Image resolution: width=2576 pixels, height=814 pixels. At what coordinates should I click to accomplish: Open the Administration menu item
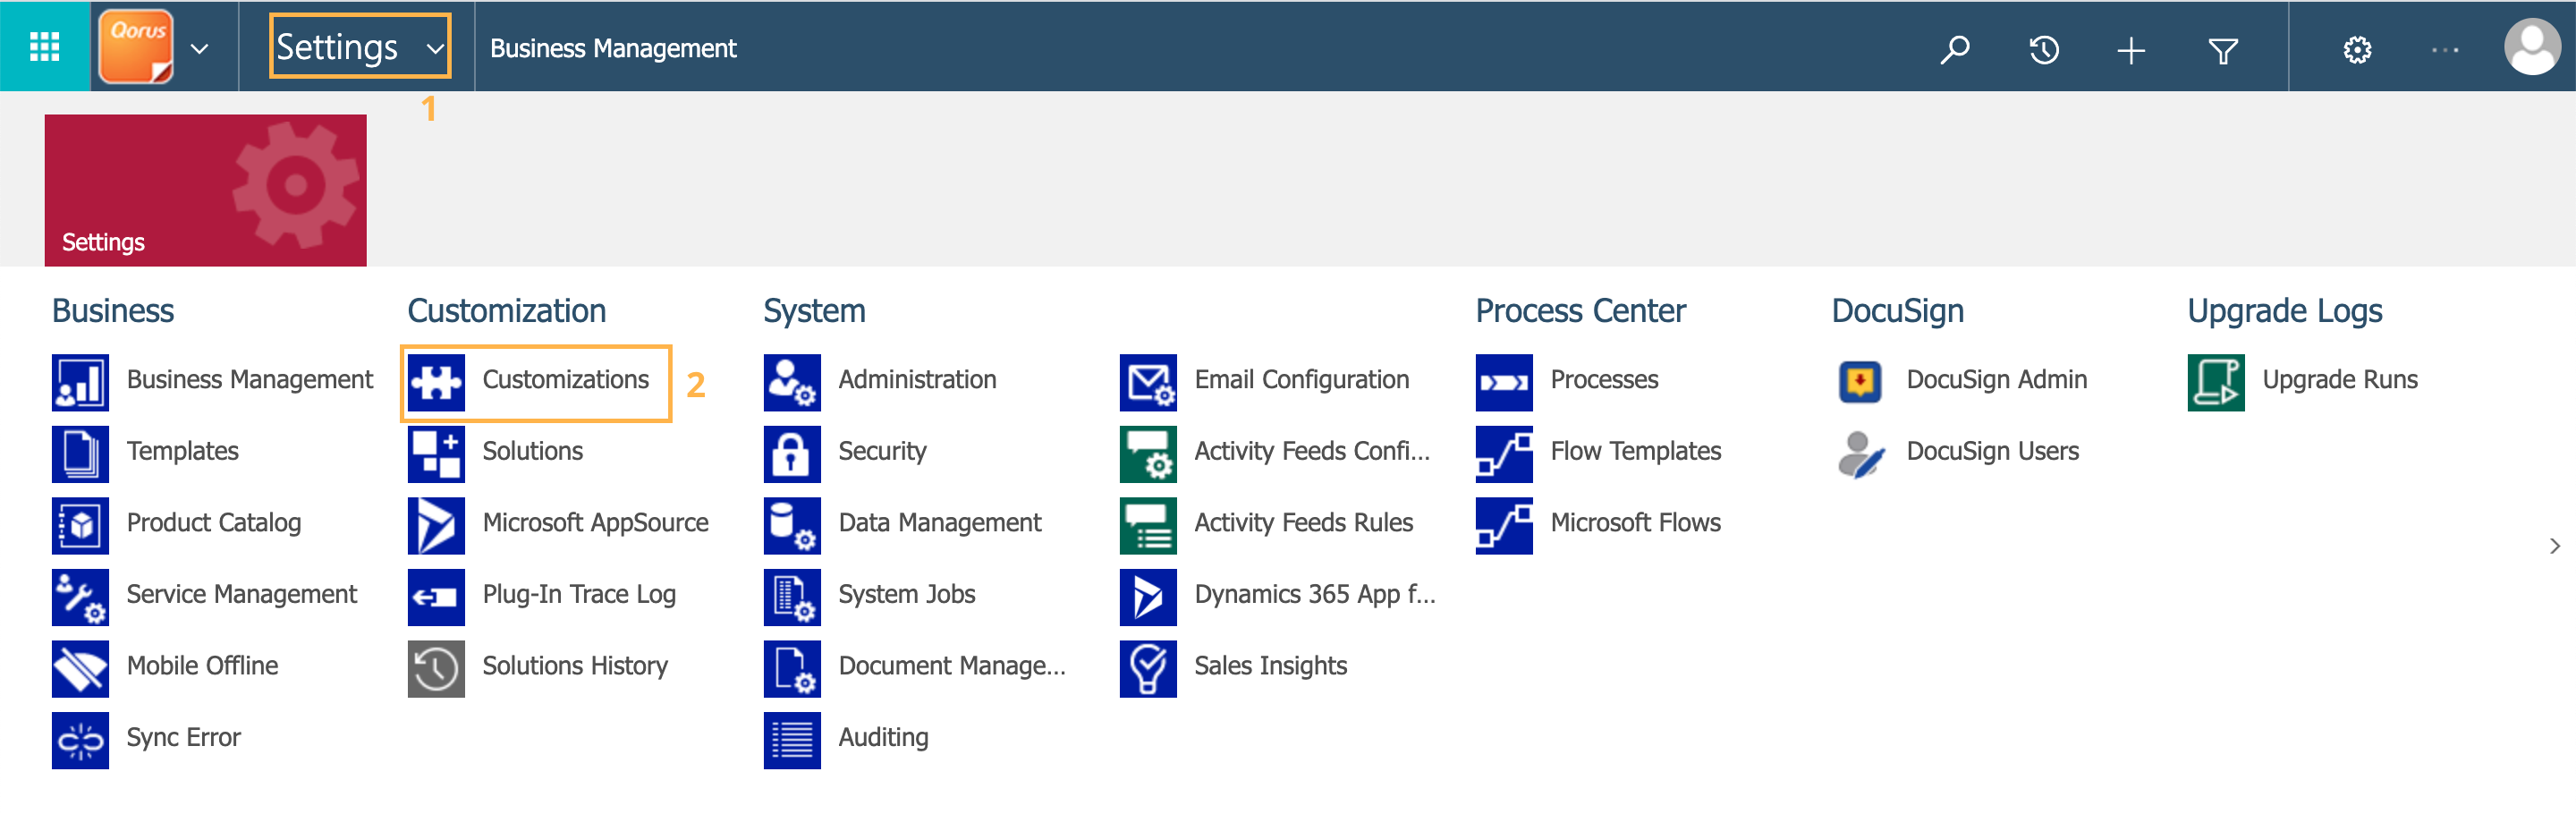(x=916, y=380)
